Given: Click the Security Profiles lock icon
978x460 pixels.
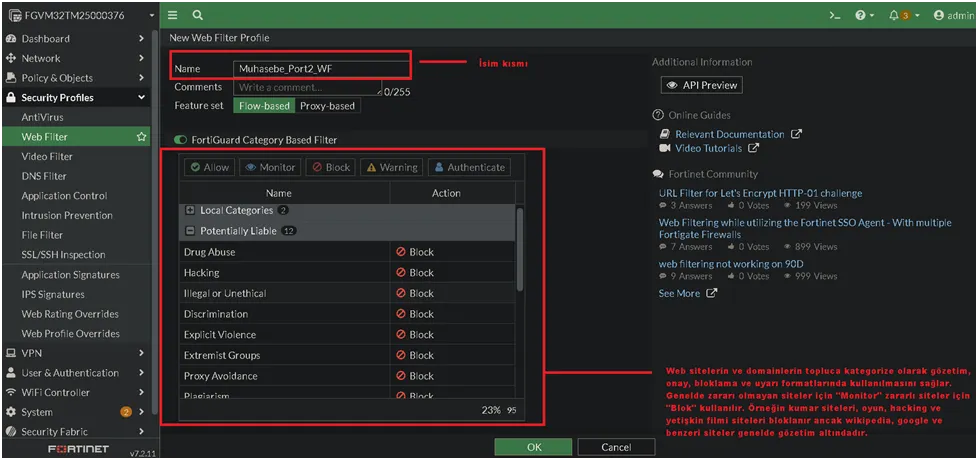Looking at the screenshot, I should 11,98.
